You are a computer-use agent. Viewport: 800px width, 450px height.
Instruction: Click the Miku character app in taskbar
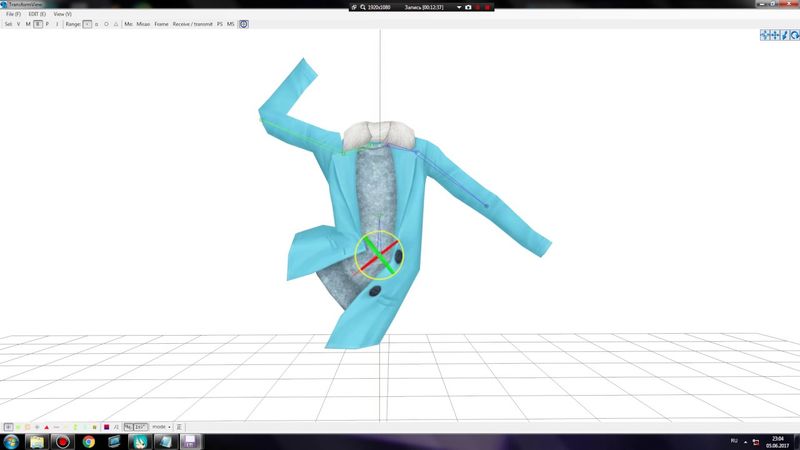click(139, 440)
